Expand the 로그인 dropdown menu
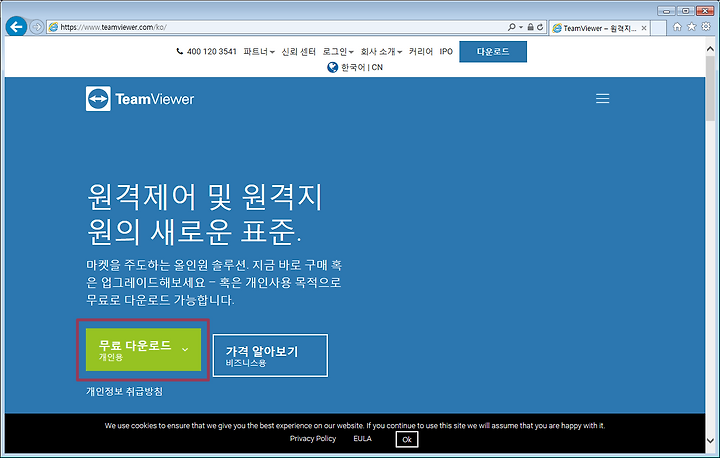 pyautogui.click(x=338, y=51)
